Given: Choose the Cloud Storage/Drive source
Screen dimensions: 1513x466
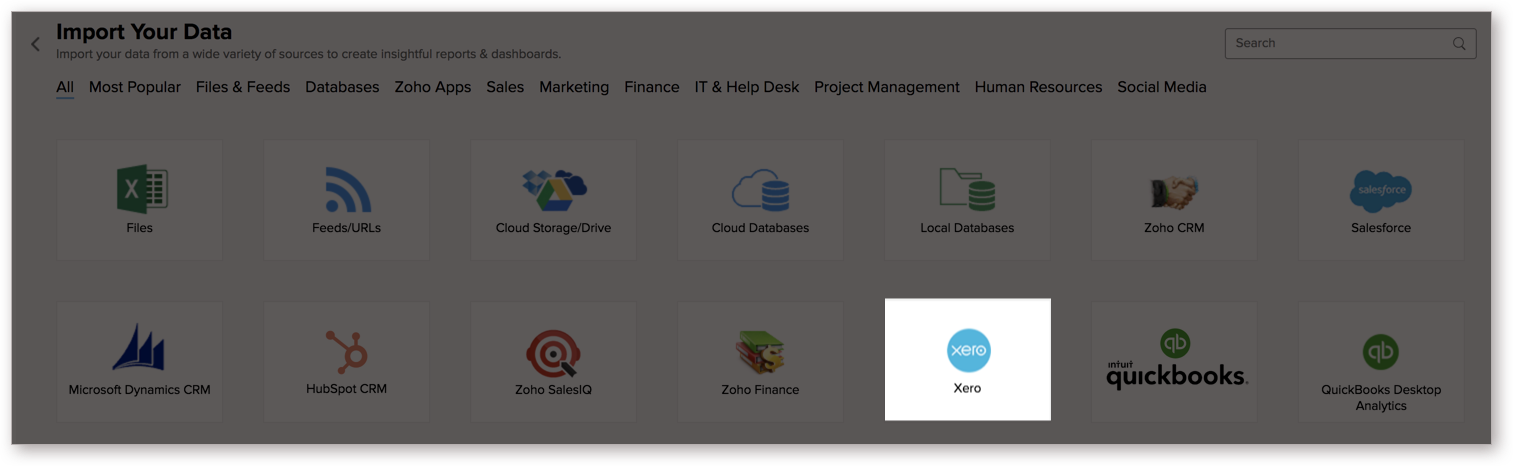Looking at the screenshot, I should pyautogui.click(x=553, y=200).
